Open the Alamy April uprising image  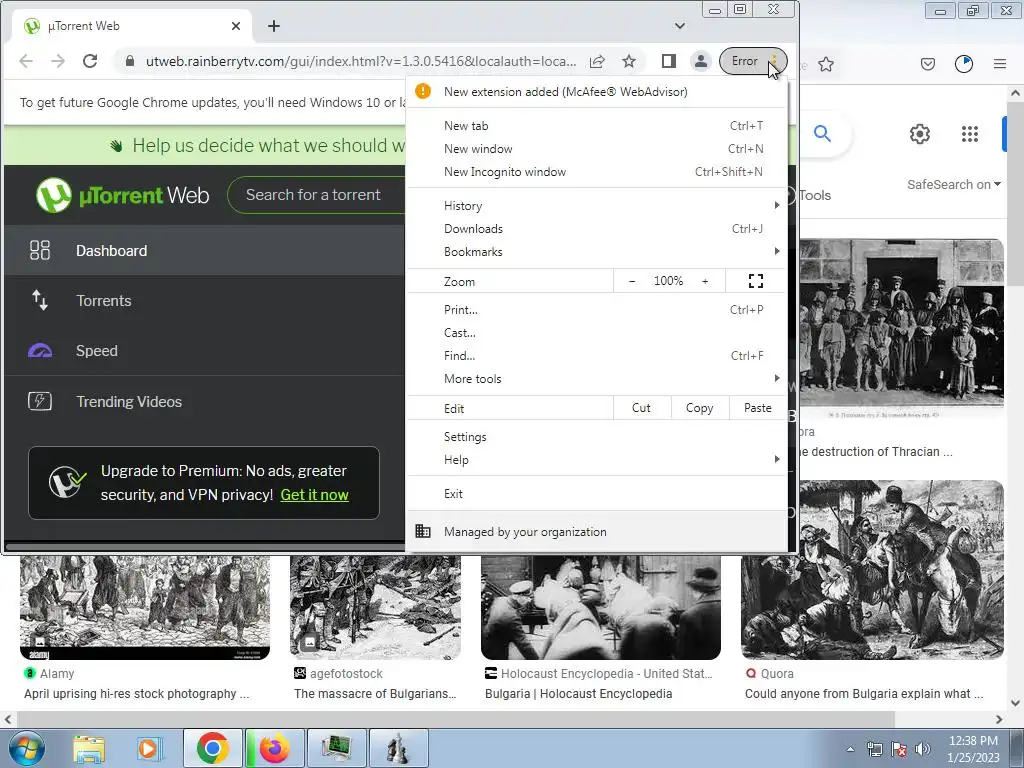coord(145,607)
